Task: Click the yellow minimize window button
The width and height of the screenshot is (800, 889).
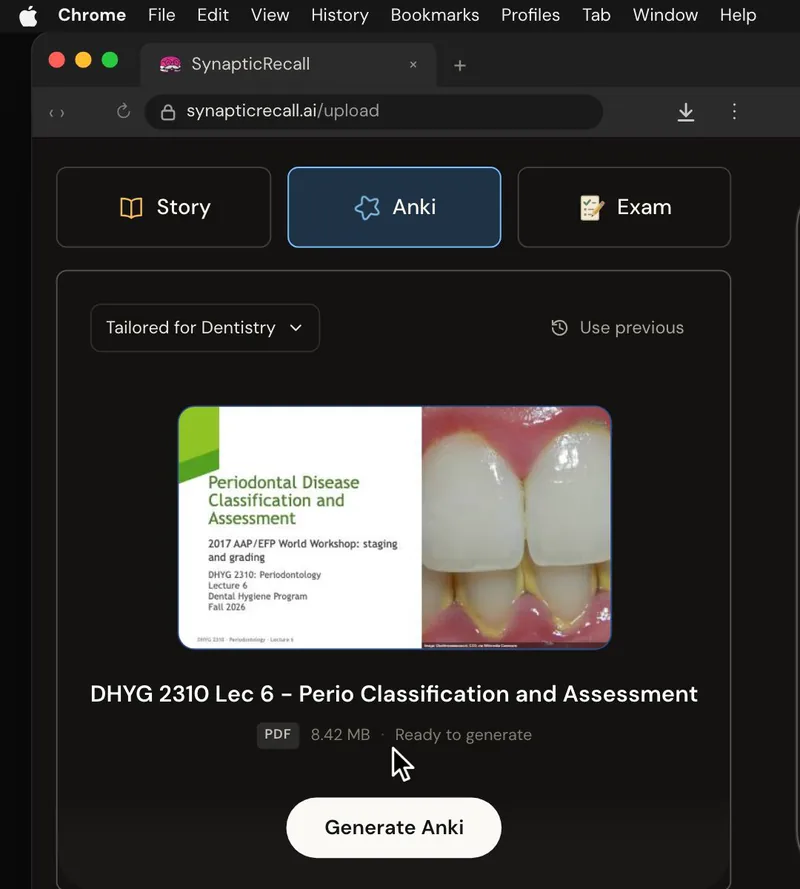Action: coord(83,60)
